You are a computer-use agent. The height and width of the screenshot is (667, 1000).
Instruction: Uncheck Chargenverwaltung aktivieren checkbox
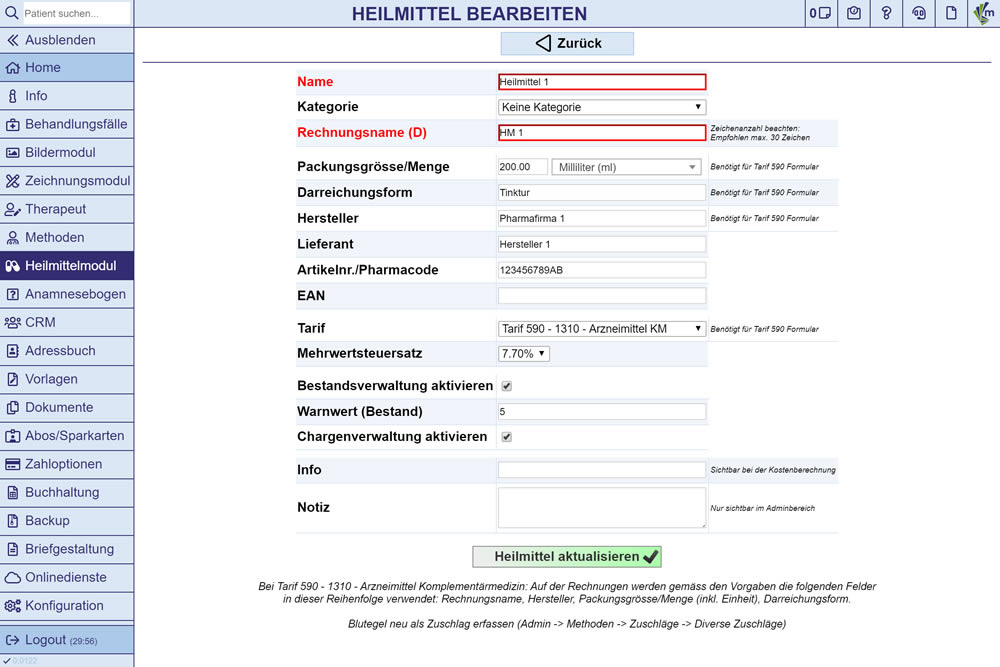coord(506,437)
